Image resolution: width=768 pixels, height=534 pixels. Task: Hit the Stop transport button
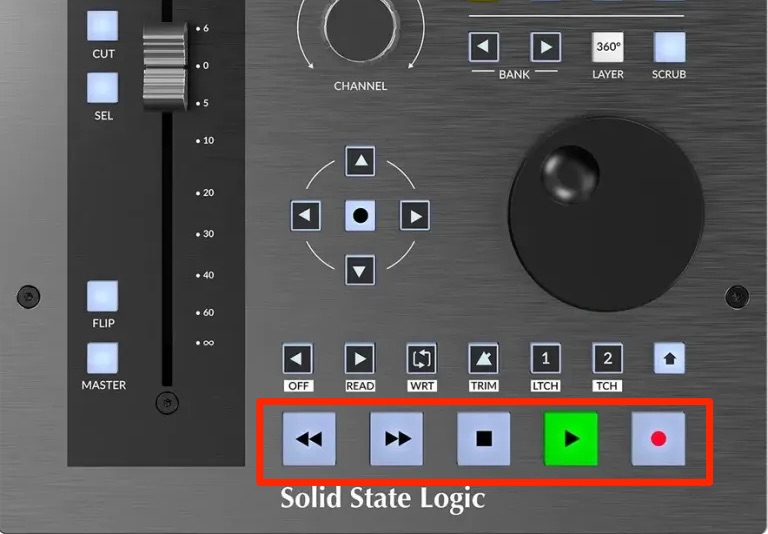[483, 438]
